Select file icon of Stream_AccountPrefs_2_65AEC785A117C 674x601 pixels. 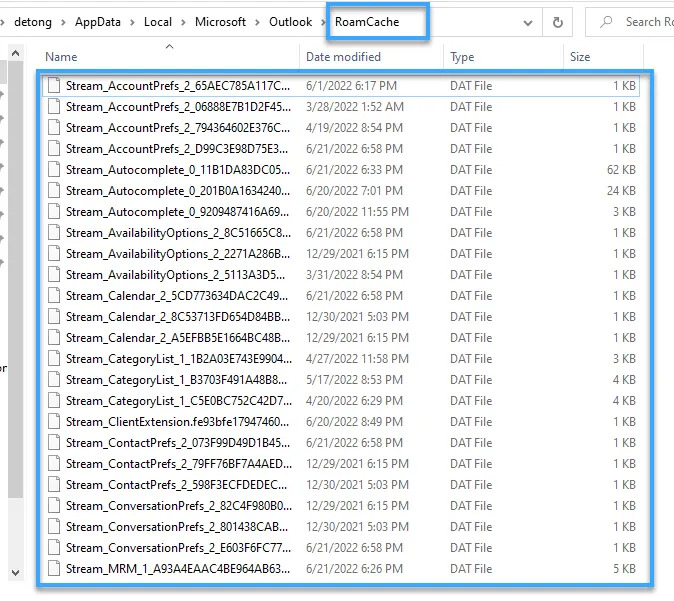tap(54, 86)
